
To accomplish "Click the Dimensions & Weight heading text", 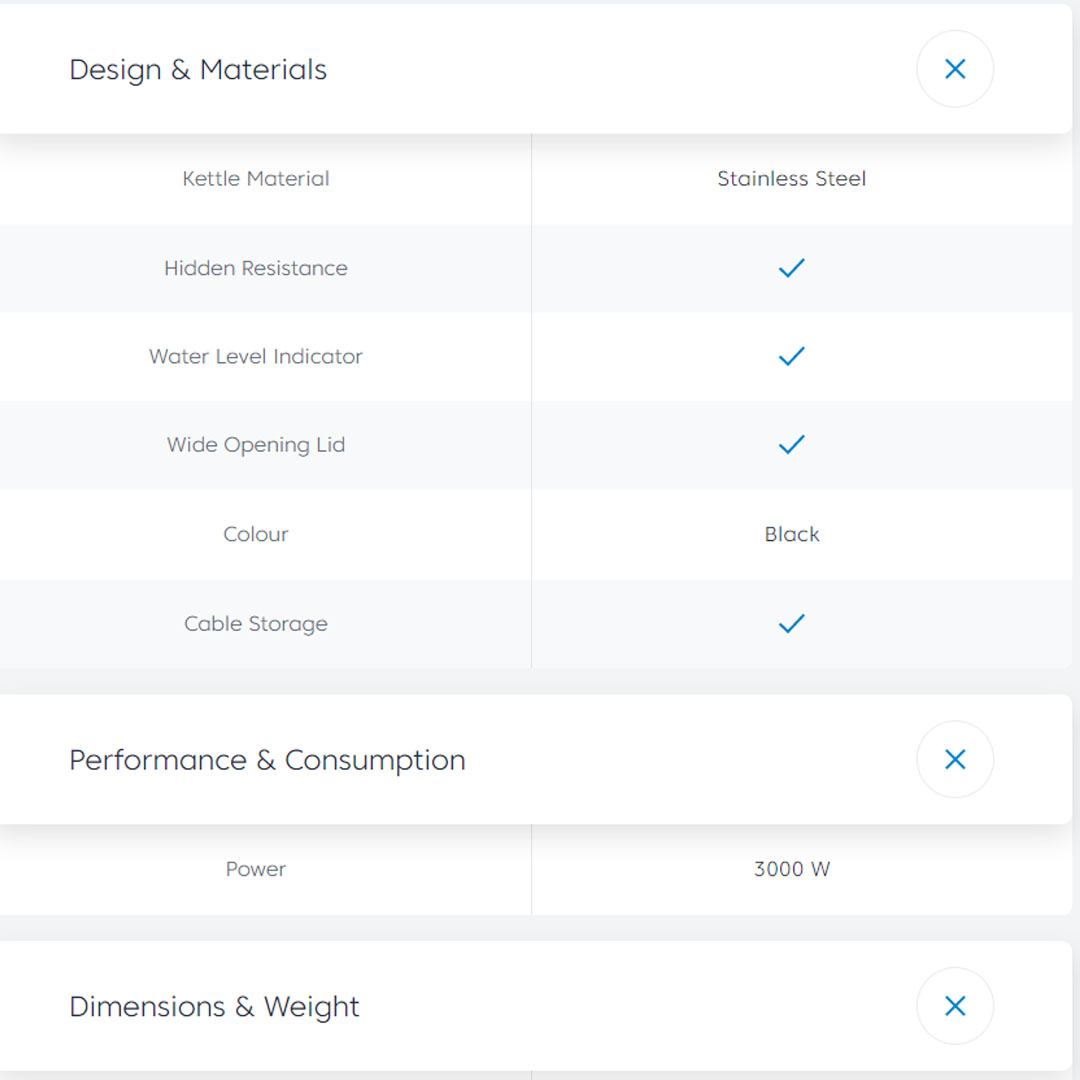I will (214, 1007).
